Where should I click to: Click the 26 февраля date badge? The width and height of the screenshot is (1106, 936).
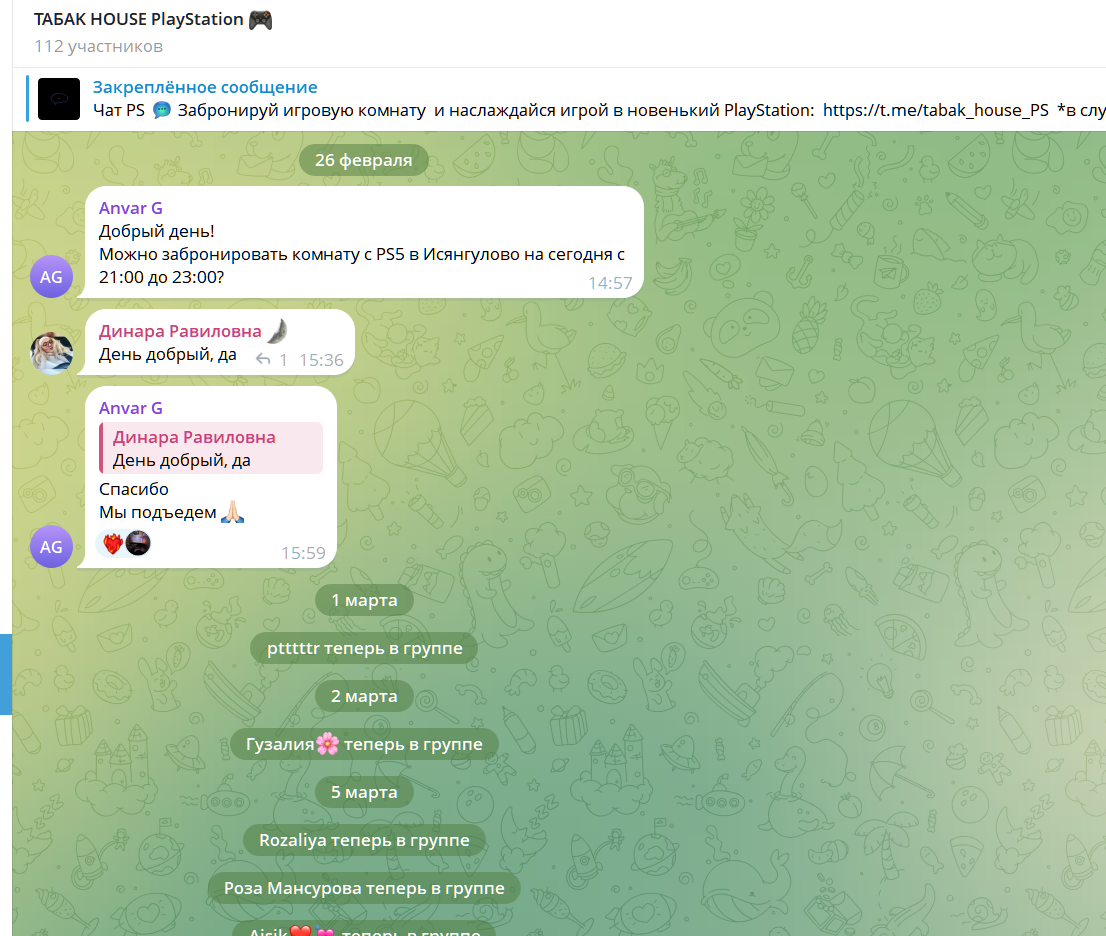point(364,160)
